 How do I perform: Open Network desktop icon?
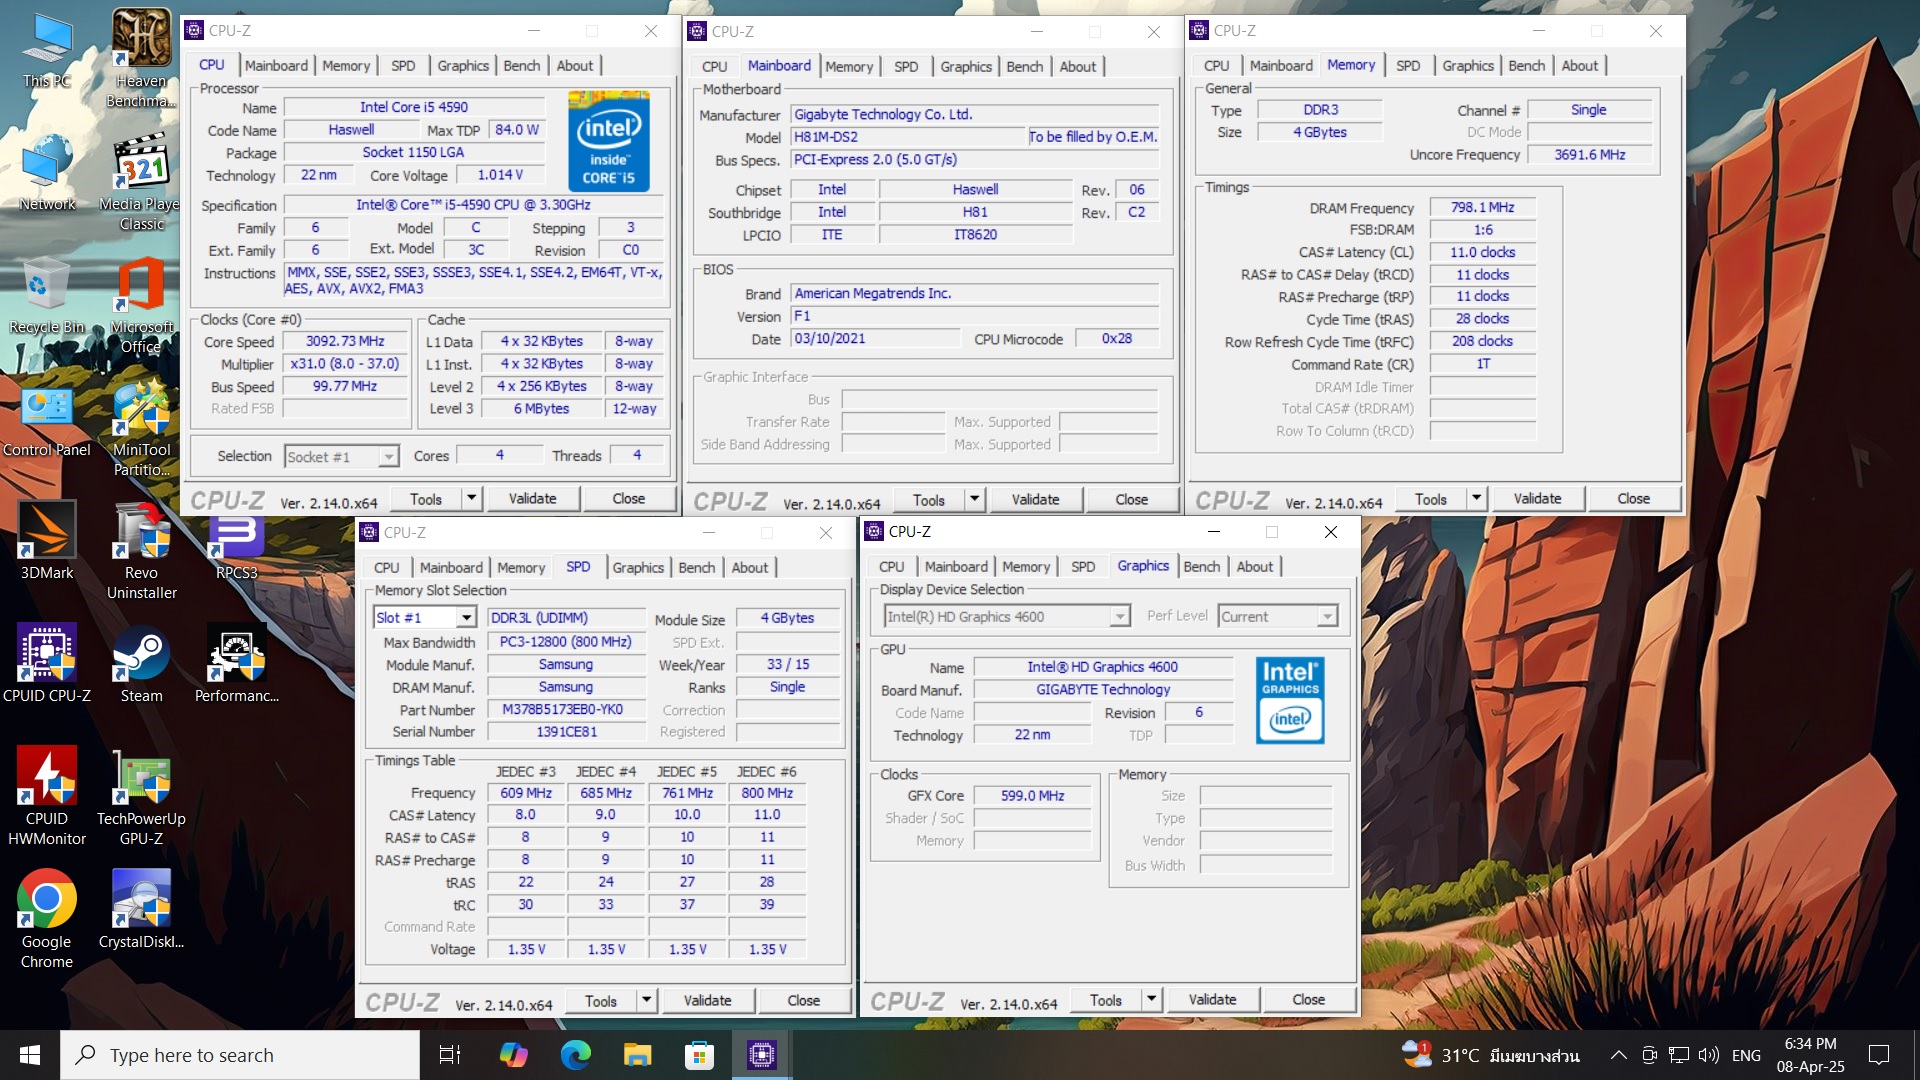coord(47,173)
